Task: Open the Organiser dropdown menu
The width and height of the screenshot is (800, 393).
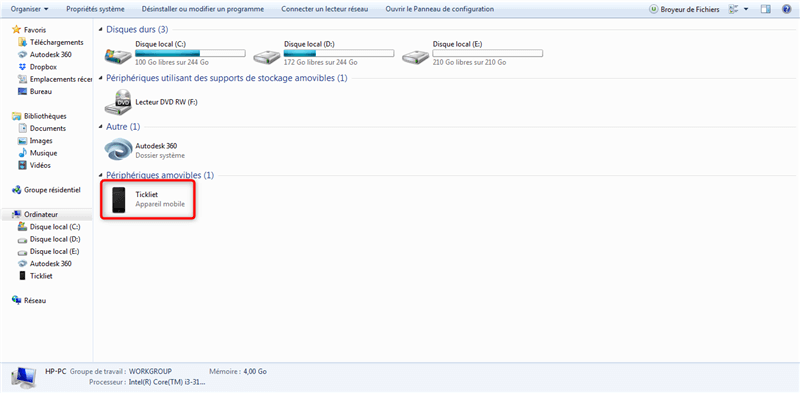Action: [30, 9]
